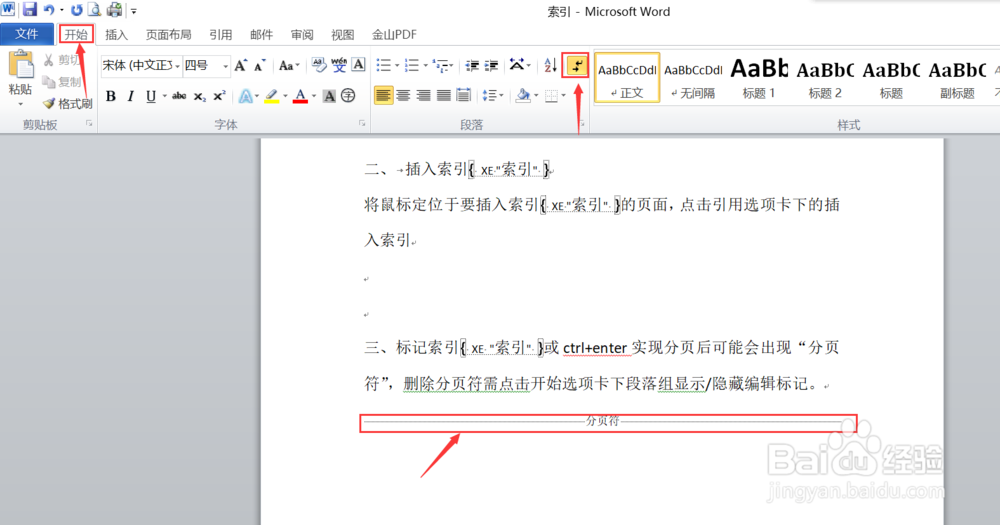Toggle justify alignment
Image resolution: width=1000 pixels, height=525 pixels.
[x=443, y=96]
